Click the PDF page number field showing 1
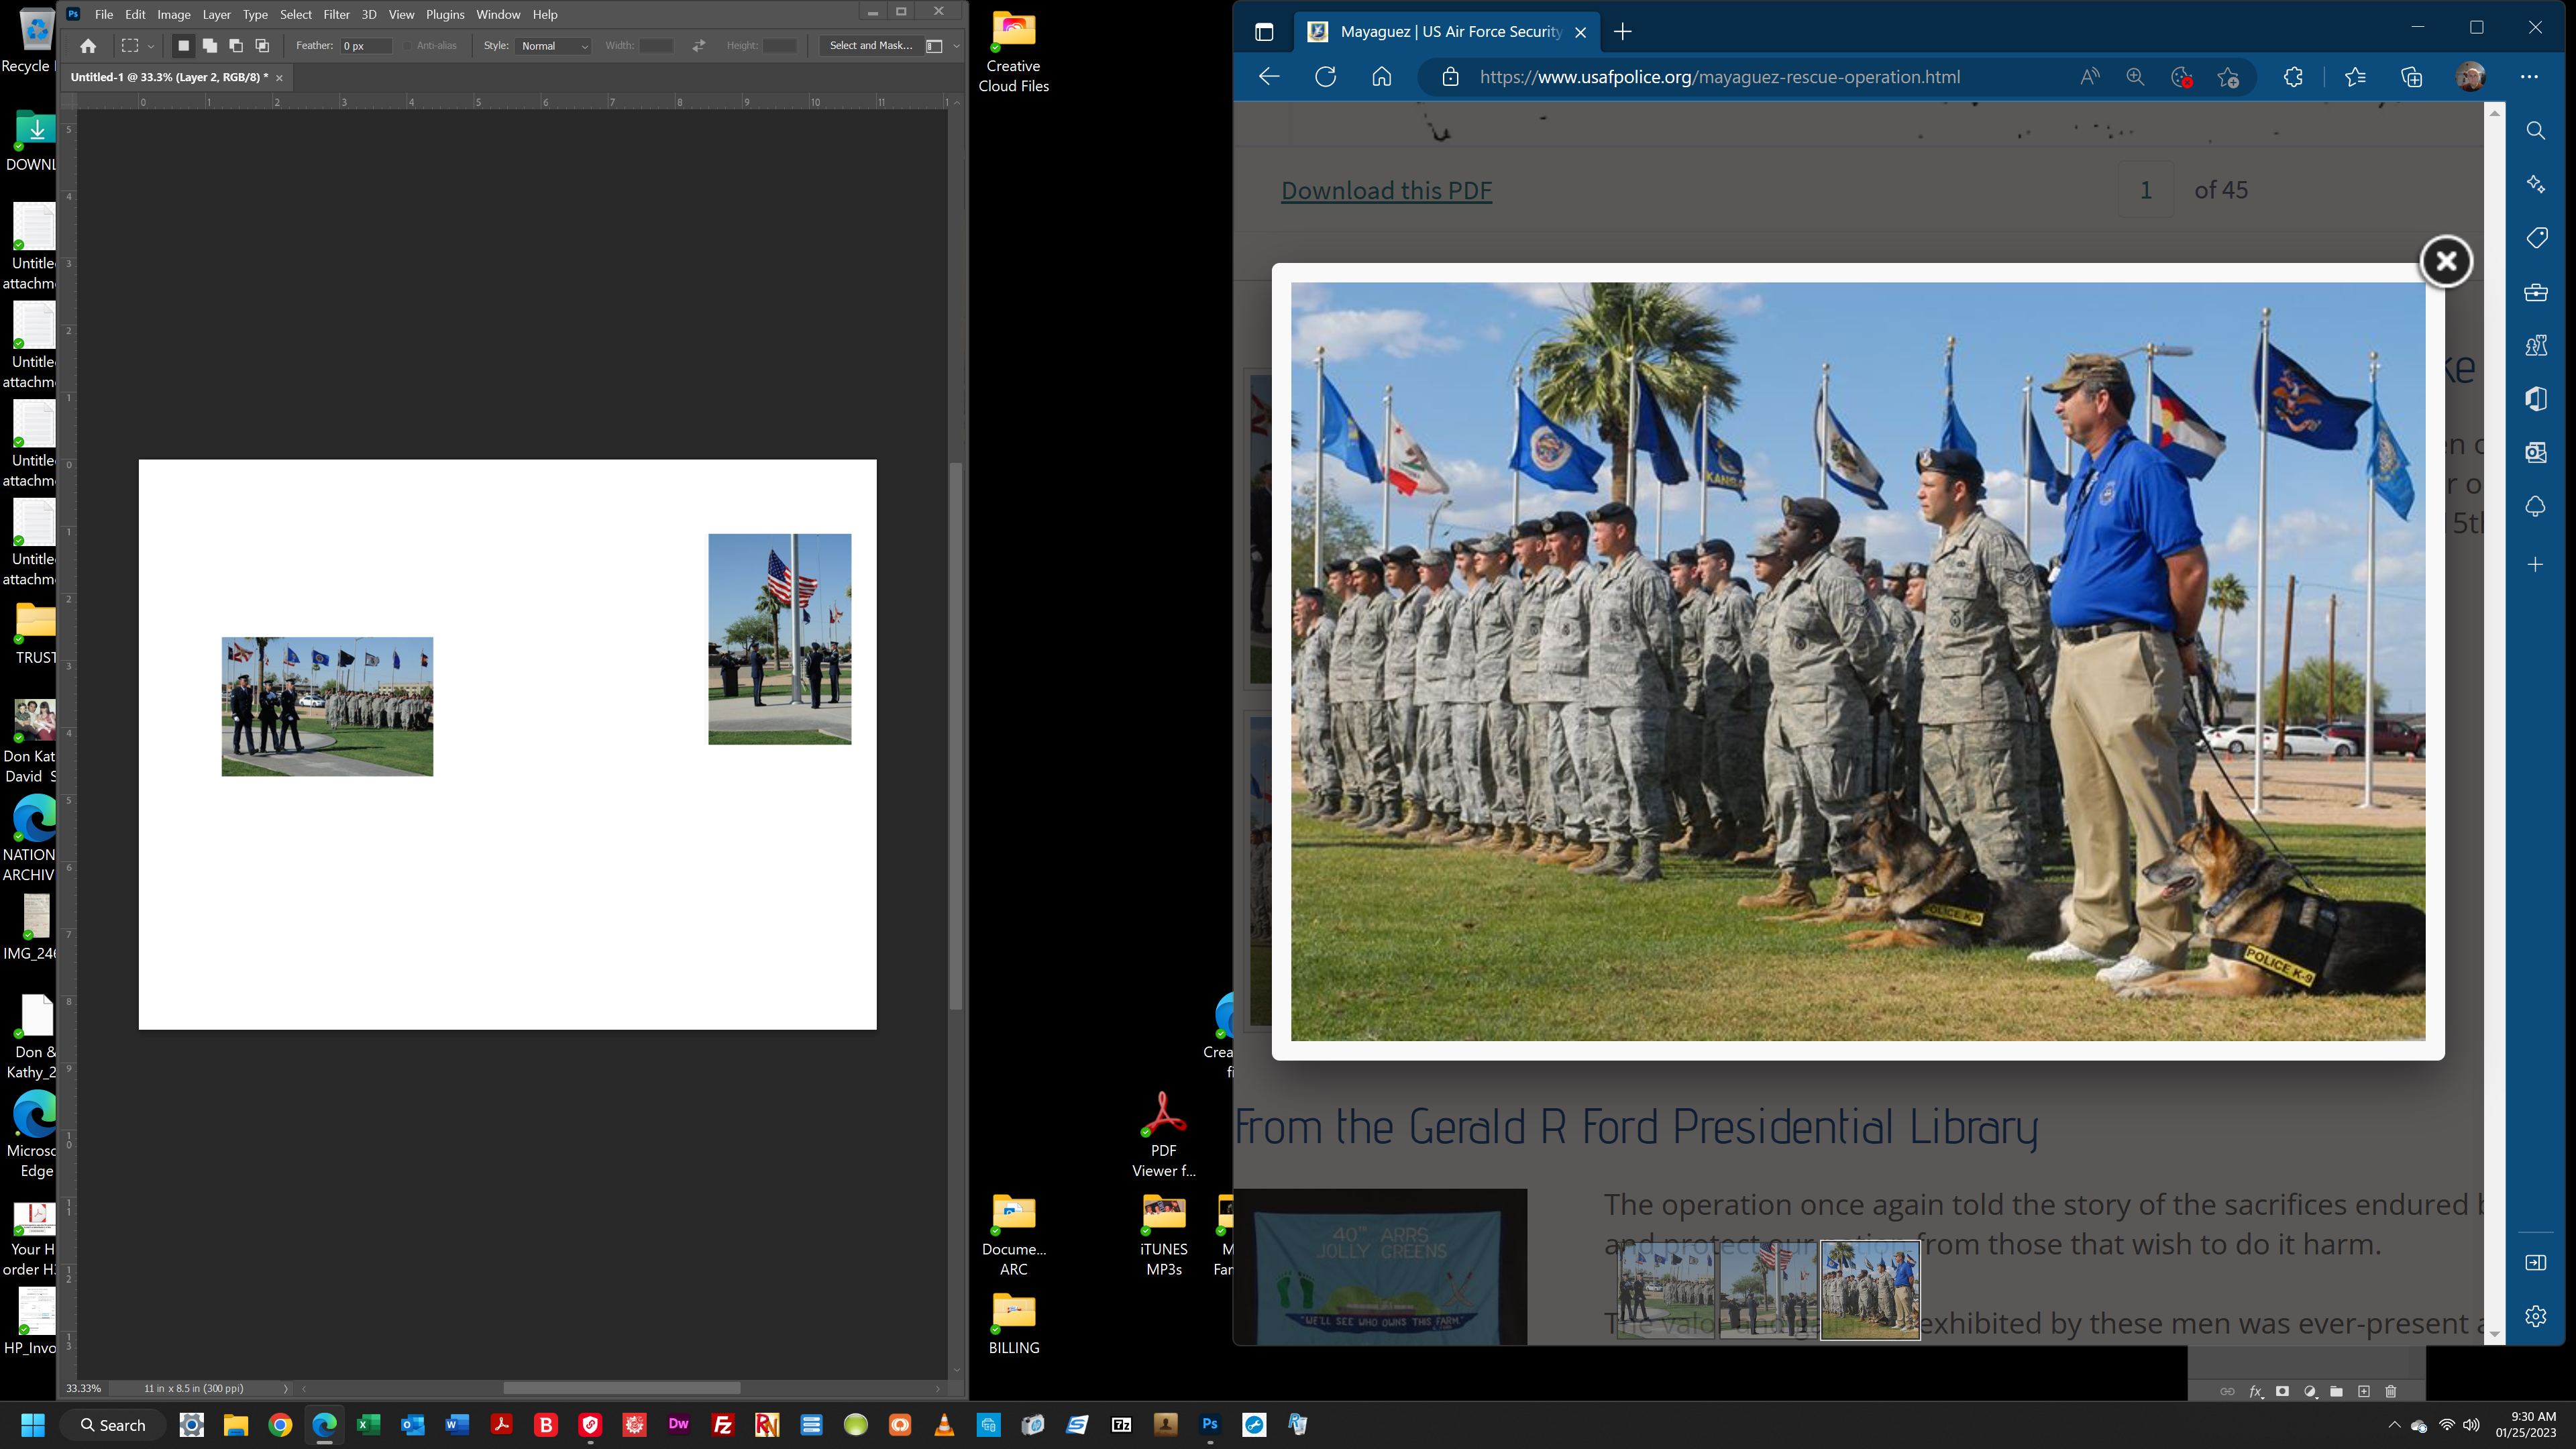 [2146, 190]
